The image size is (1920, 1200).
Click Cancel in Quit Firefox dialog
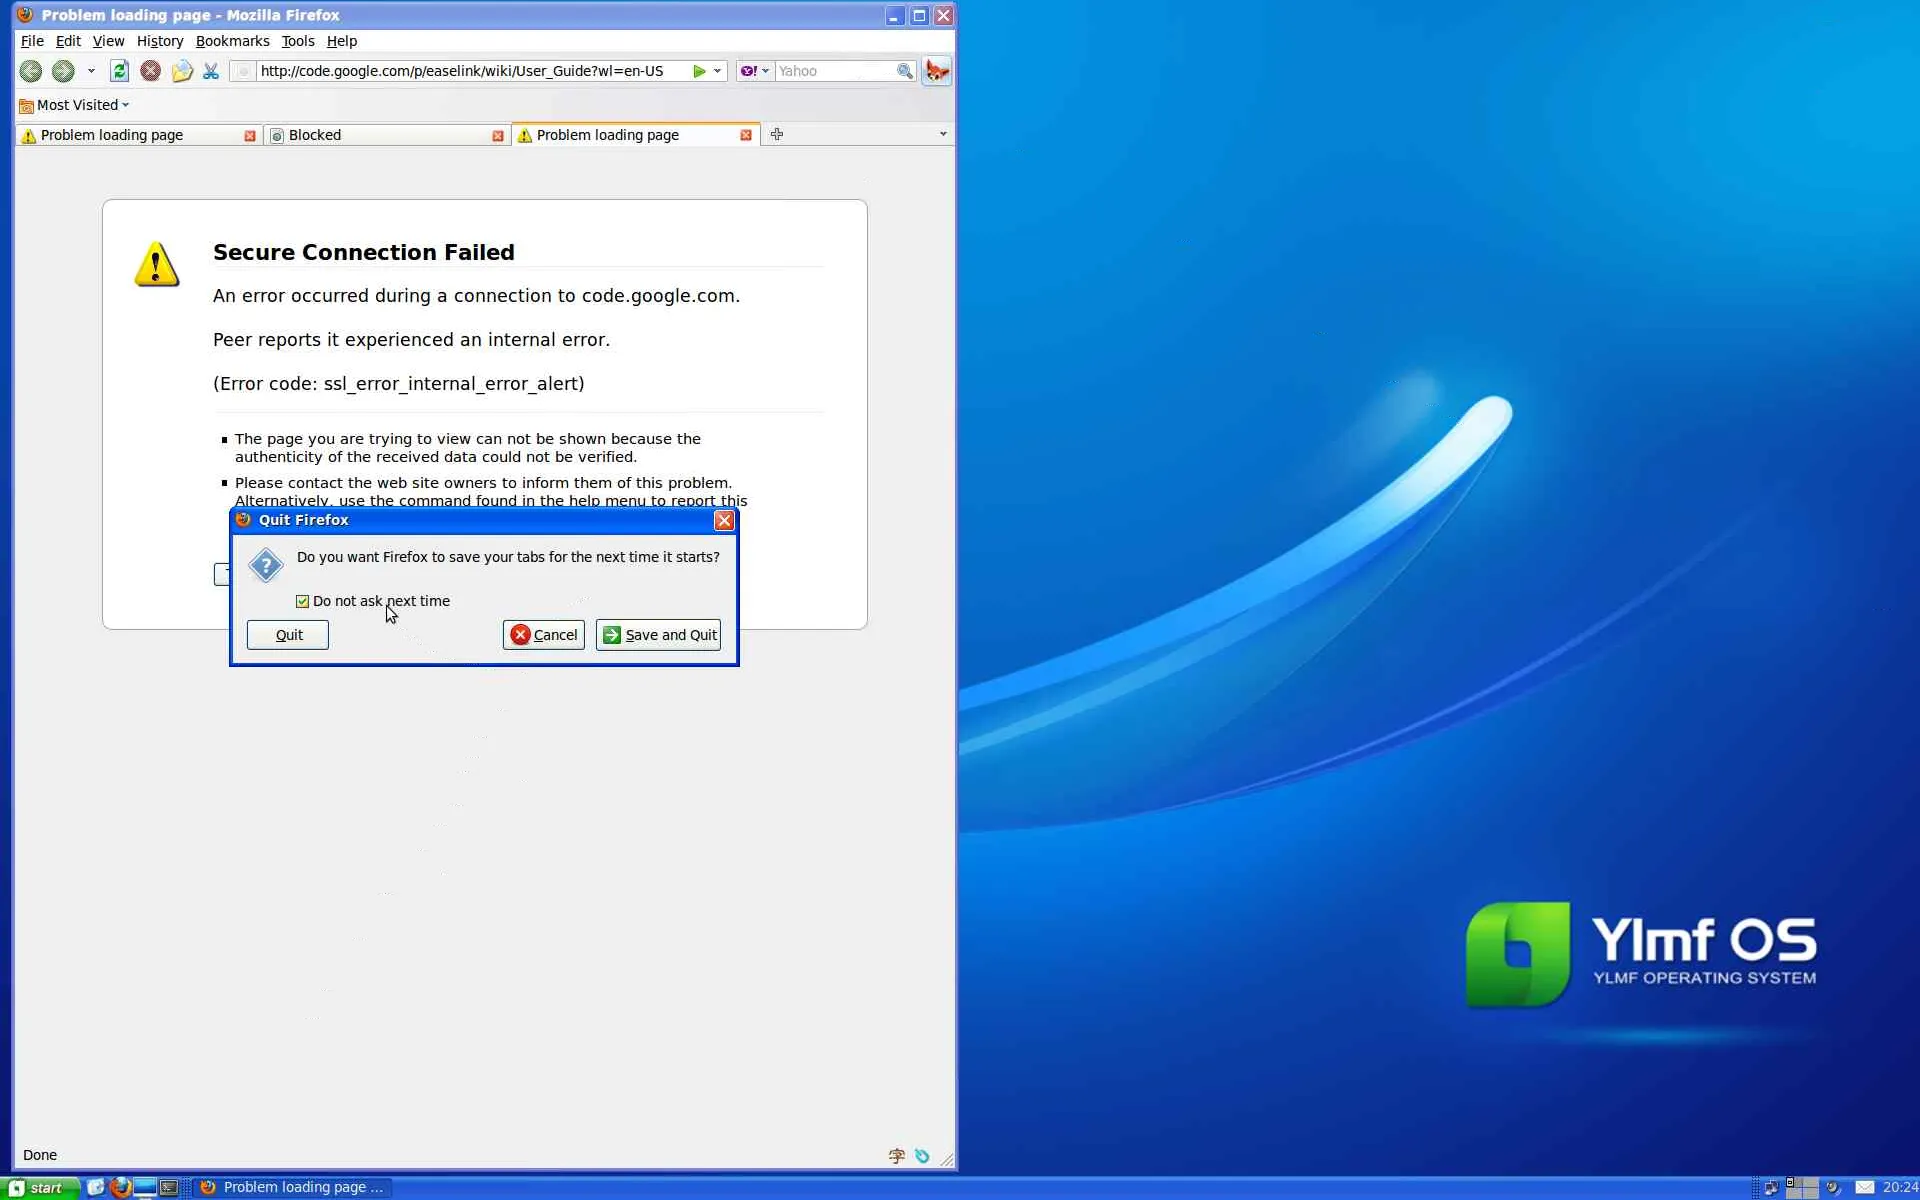click(x=543, y=635)
